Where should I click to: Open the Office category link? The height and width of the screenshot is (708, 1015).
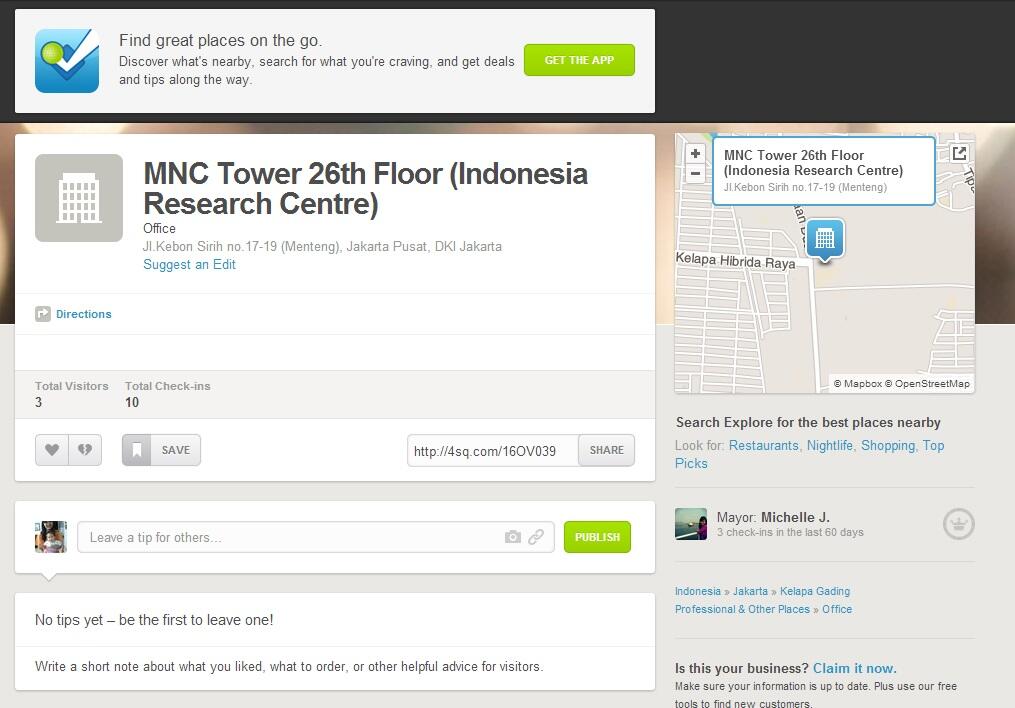(x=837, y=609)
